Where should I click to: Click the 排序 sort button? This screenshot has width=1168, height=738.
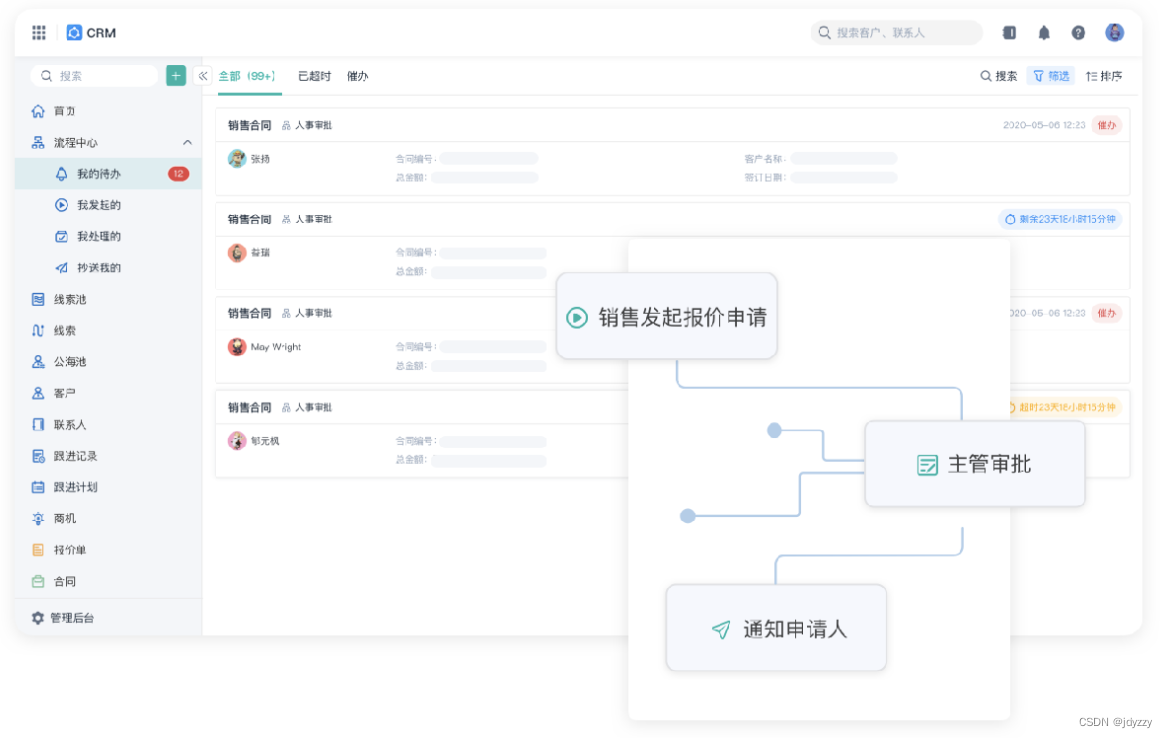1104,76
